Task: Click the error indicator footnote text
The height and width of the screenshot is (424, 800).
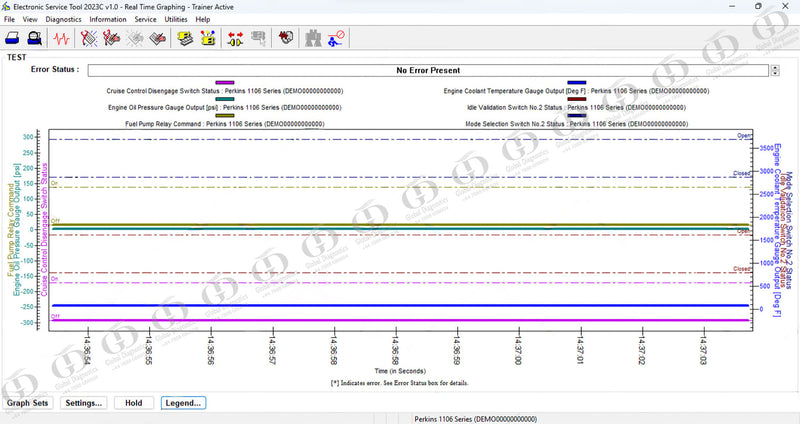Action: point(399,383)
